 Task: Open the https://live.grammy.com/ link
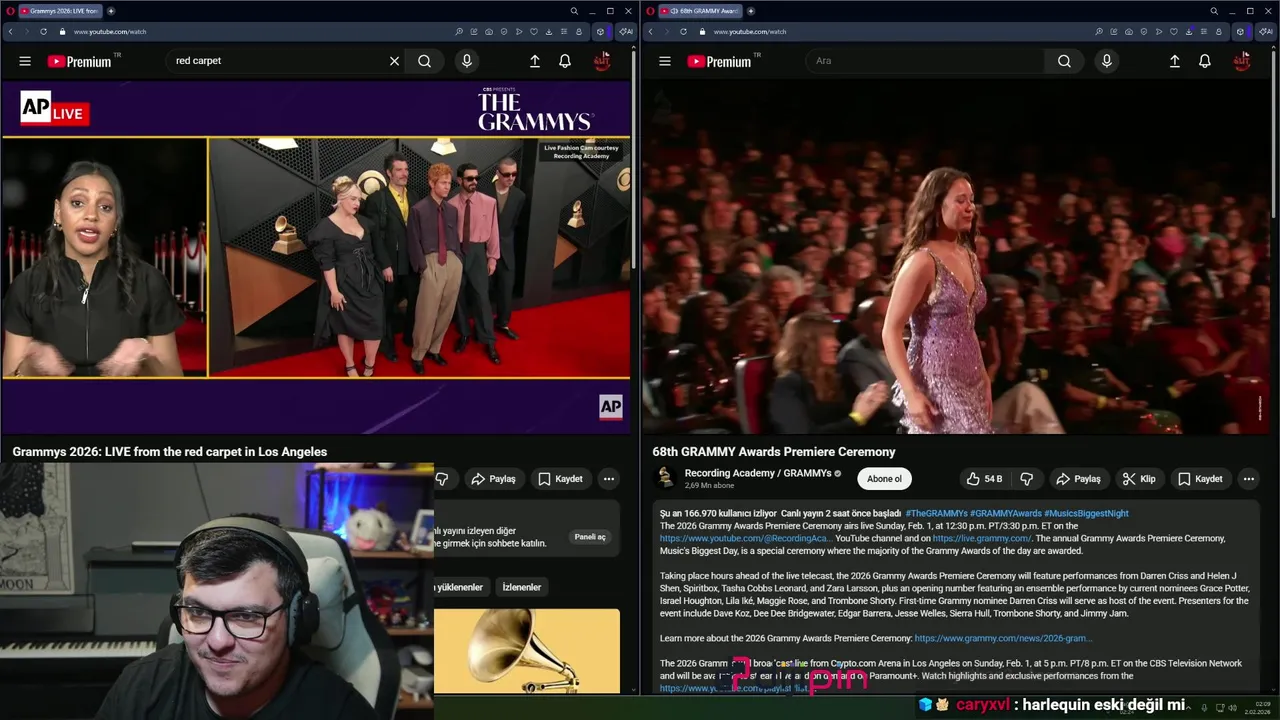981,538
